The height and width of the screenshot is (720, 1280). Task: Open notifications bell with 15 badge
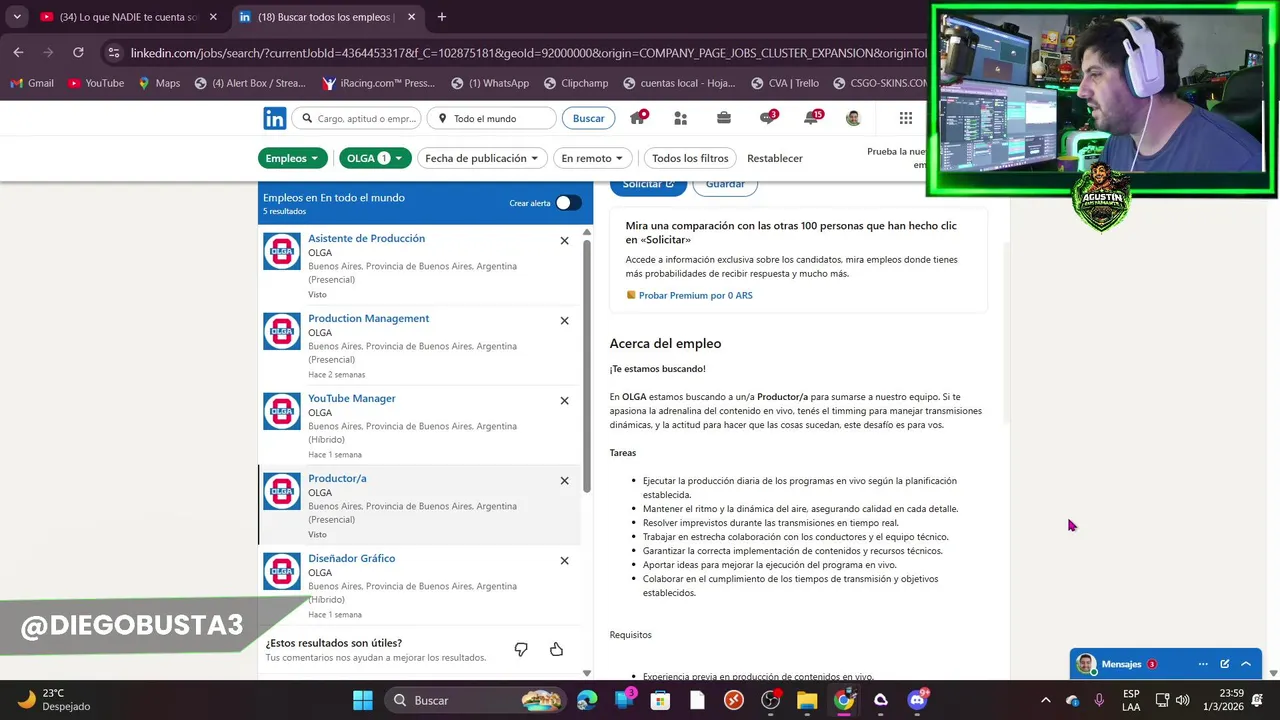[812, 118]
